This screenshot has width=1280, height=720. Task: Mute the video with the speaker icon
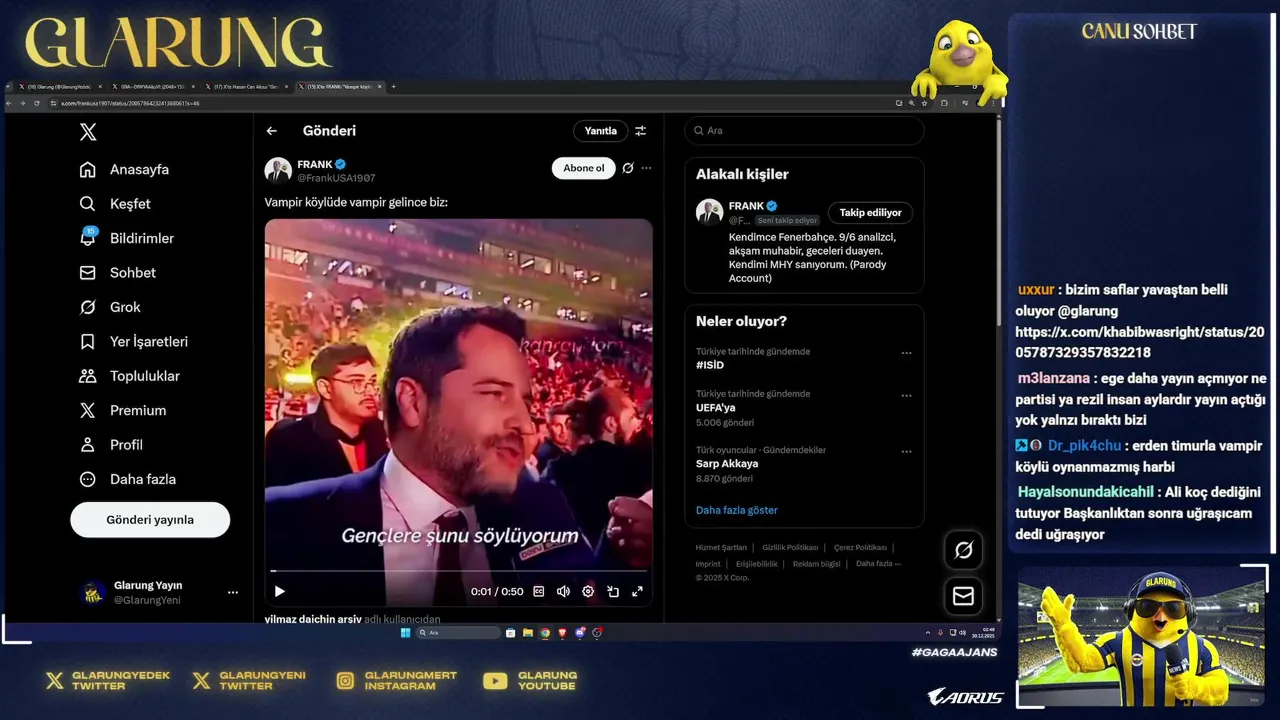[563, 592]
